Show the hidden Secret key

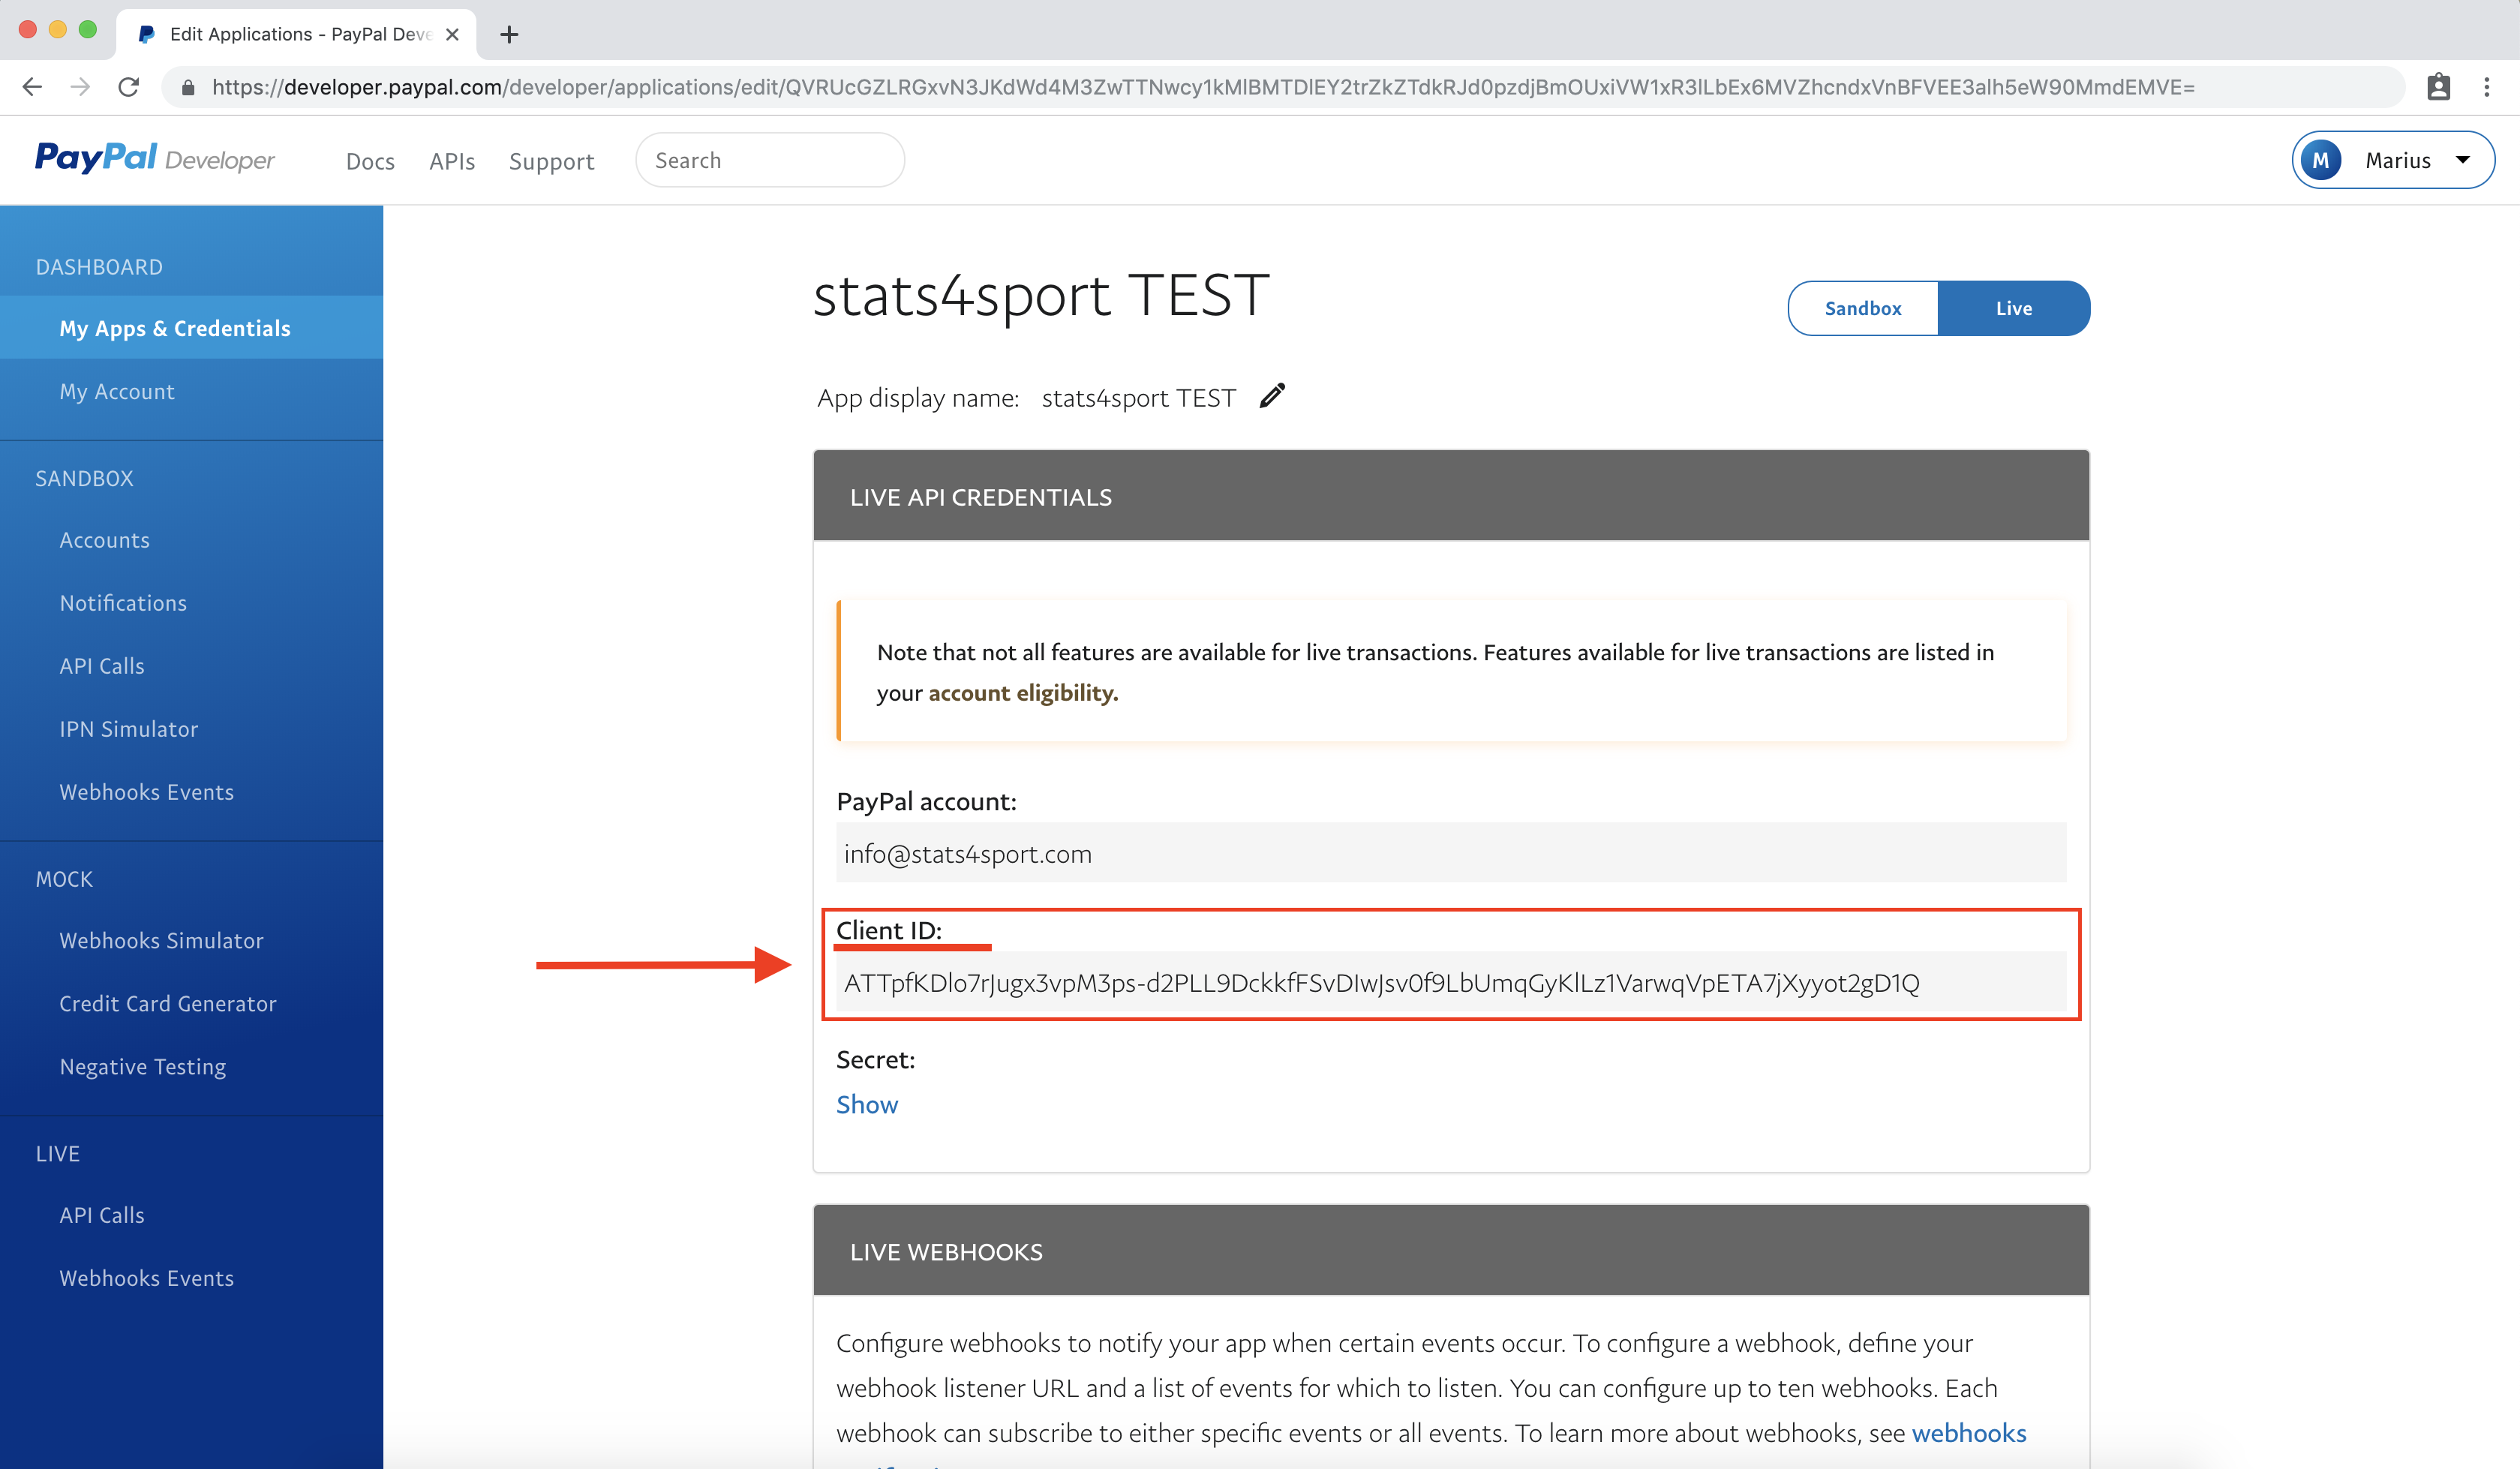(x=867, y=1104)
